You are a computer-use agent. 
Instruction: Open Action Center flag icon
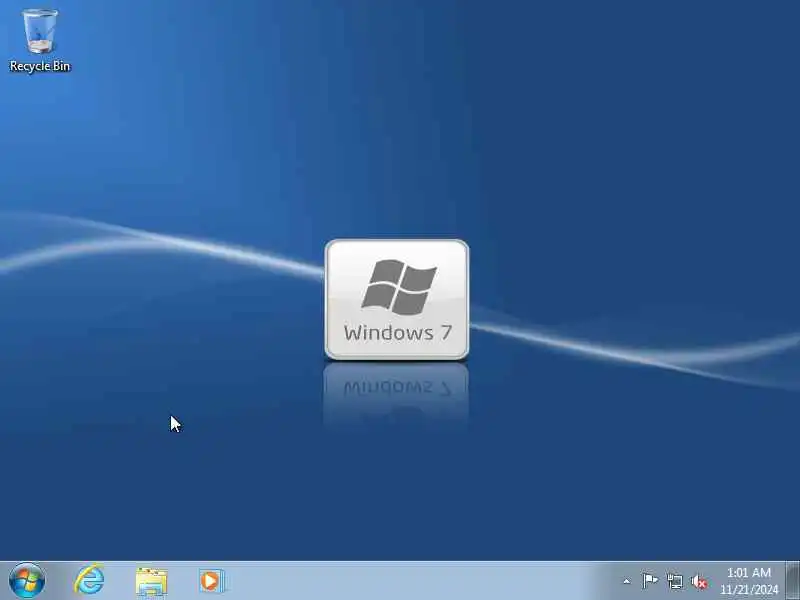coord(650,581)
